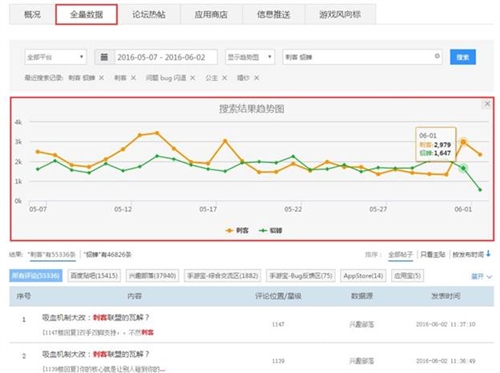Close the search trend chart panel
Image resolution: width=500 pixels, height=373 pixels.
487,104
